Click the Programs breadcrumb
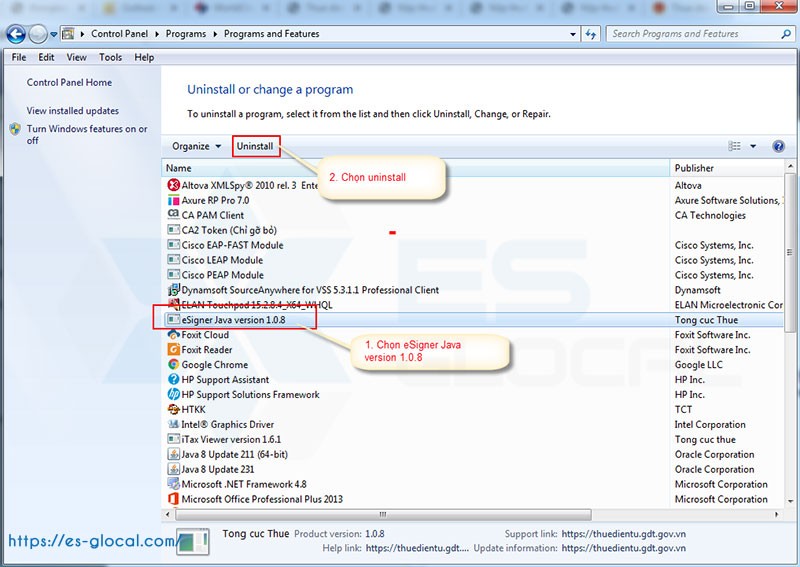This screenshot has width=800, height=567. 186,34
